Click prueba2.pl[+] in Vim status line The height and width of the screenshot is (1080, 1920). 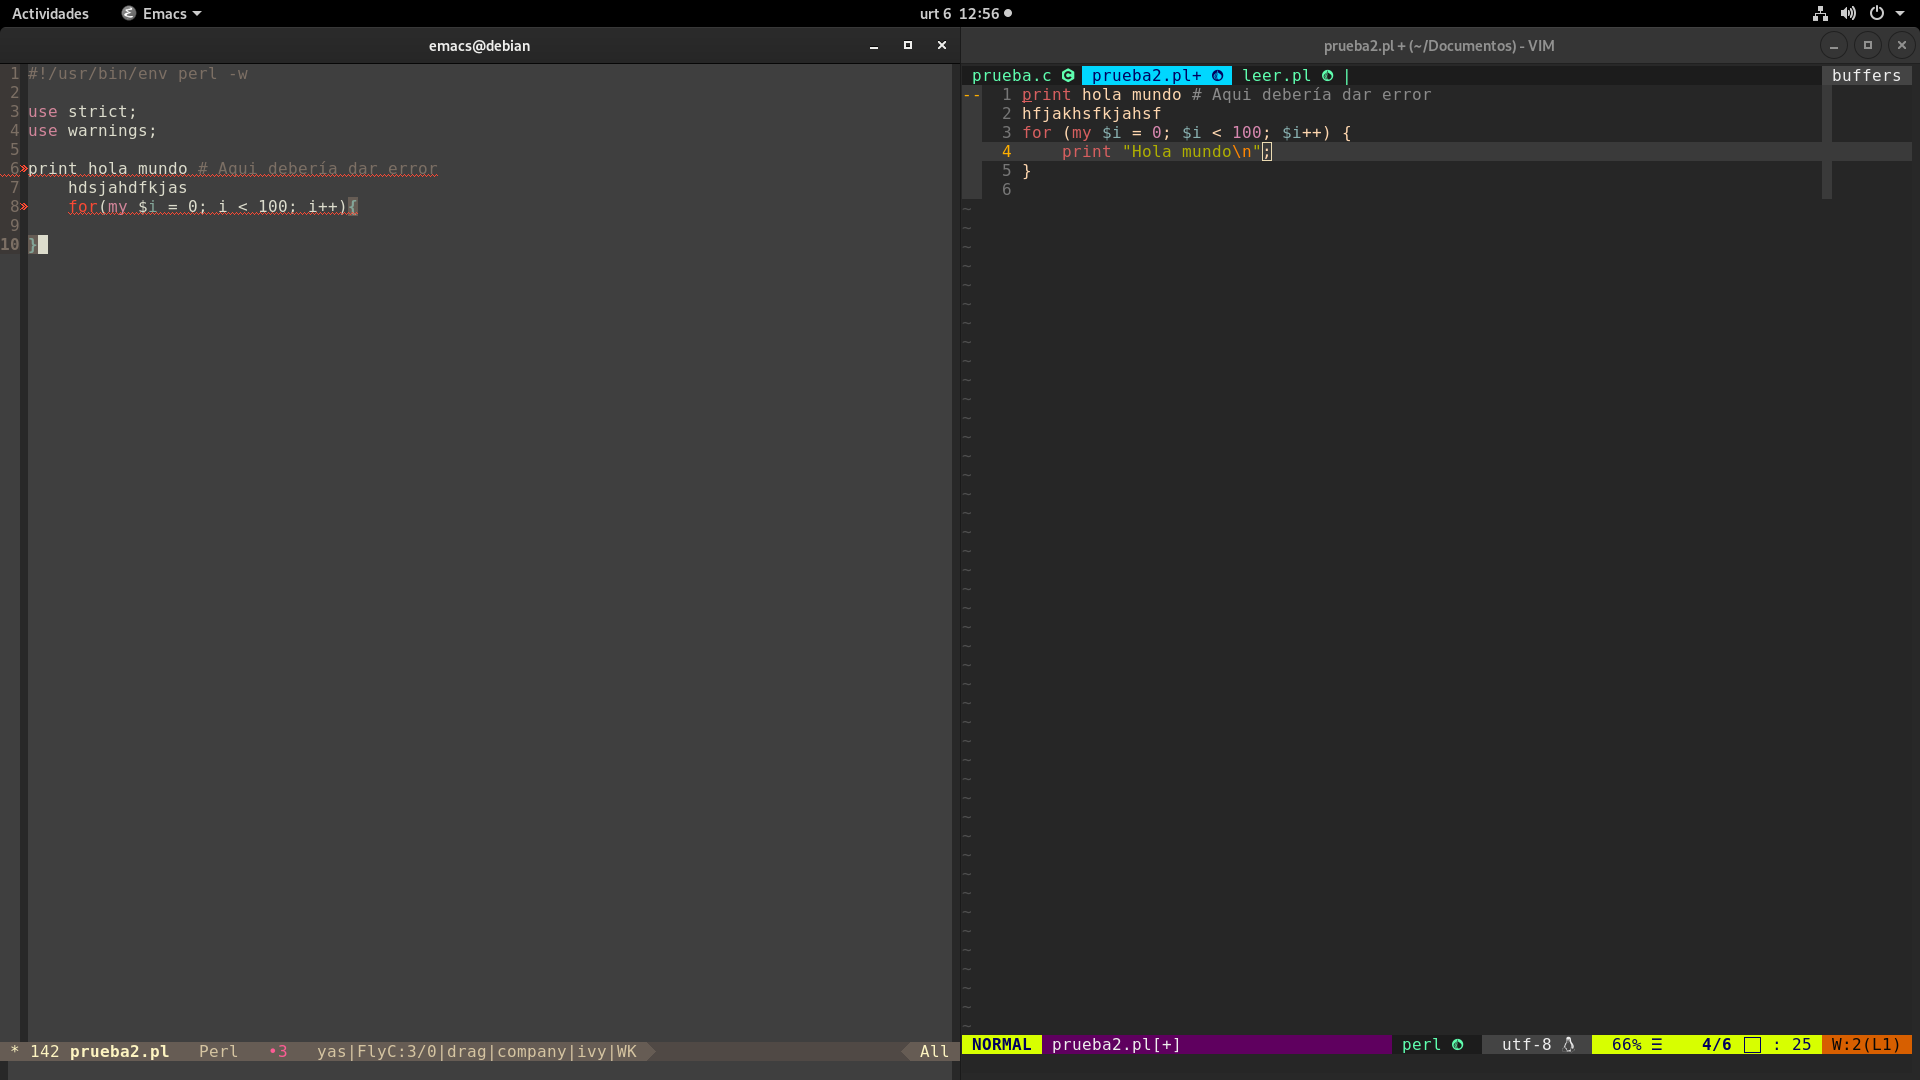tap(1116, 1044)
